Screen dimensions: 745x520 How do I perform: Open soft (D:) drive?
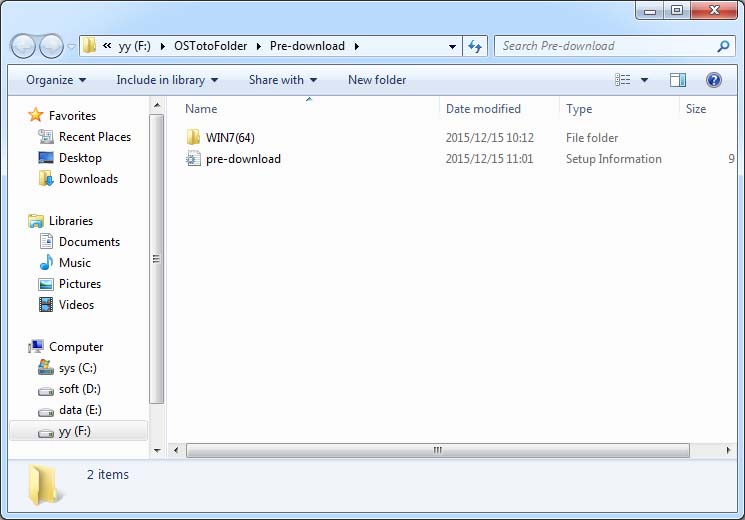click(x=80, y=389)
